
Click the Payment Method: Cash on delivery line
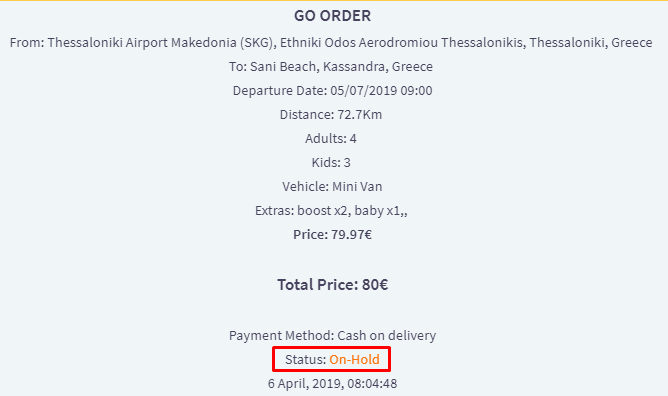[x=332, y=336]
